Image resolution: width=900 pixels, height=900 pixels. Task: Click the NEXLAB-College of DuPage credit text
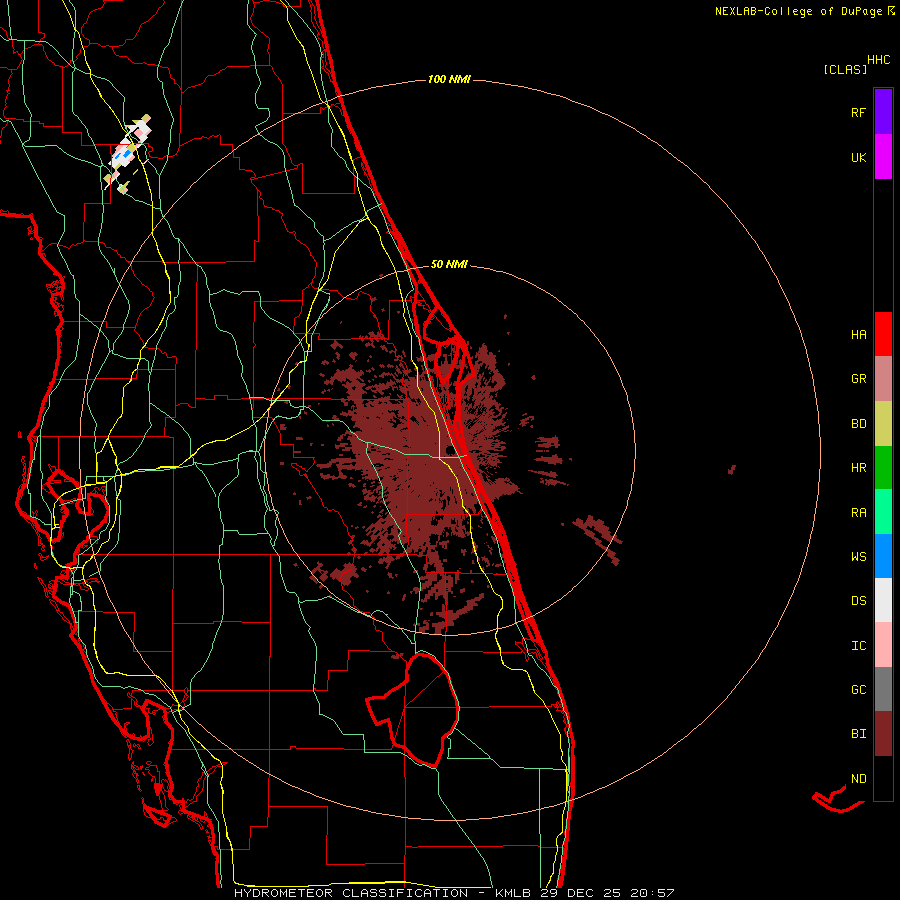(x=804, y=11)
